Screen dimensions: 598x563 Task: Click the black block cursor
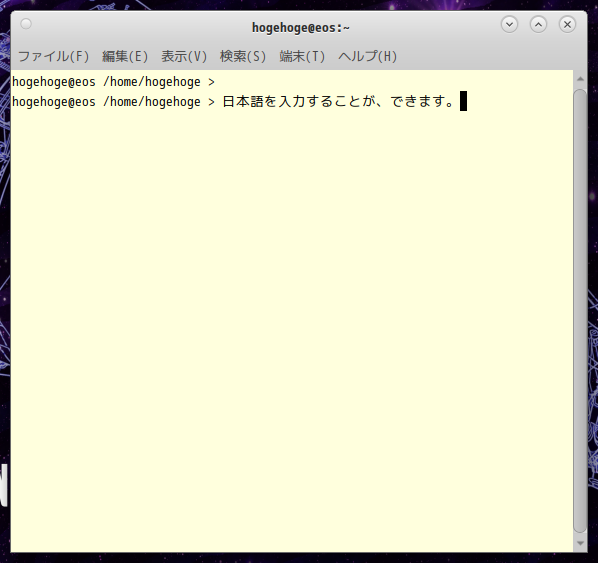click(x=463, y=101)
